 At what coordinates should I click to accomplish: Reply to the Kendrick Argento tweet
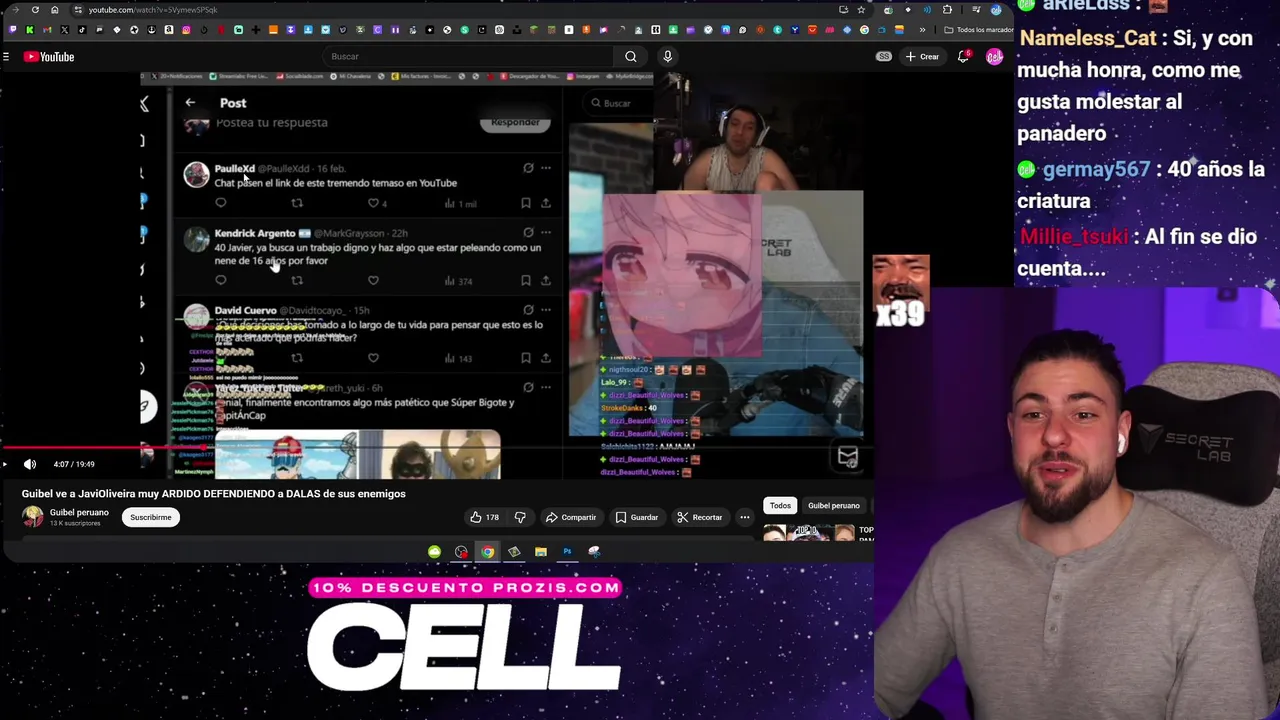click(x=221, y=280)
